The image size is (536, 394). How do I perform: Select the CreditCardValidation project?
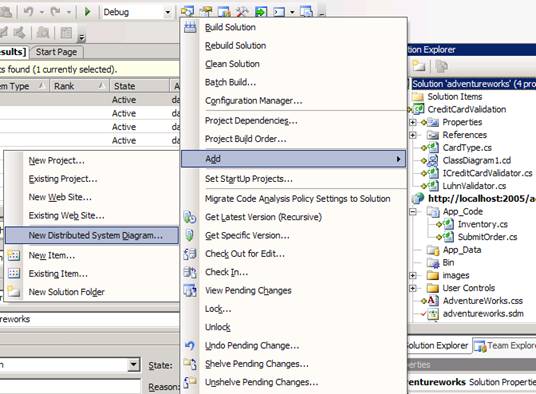tap(467, 109)
